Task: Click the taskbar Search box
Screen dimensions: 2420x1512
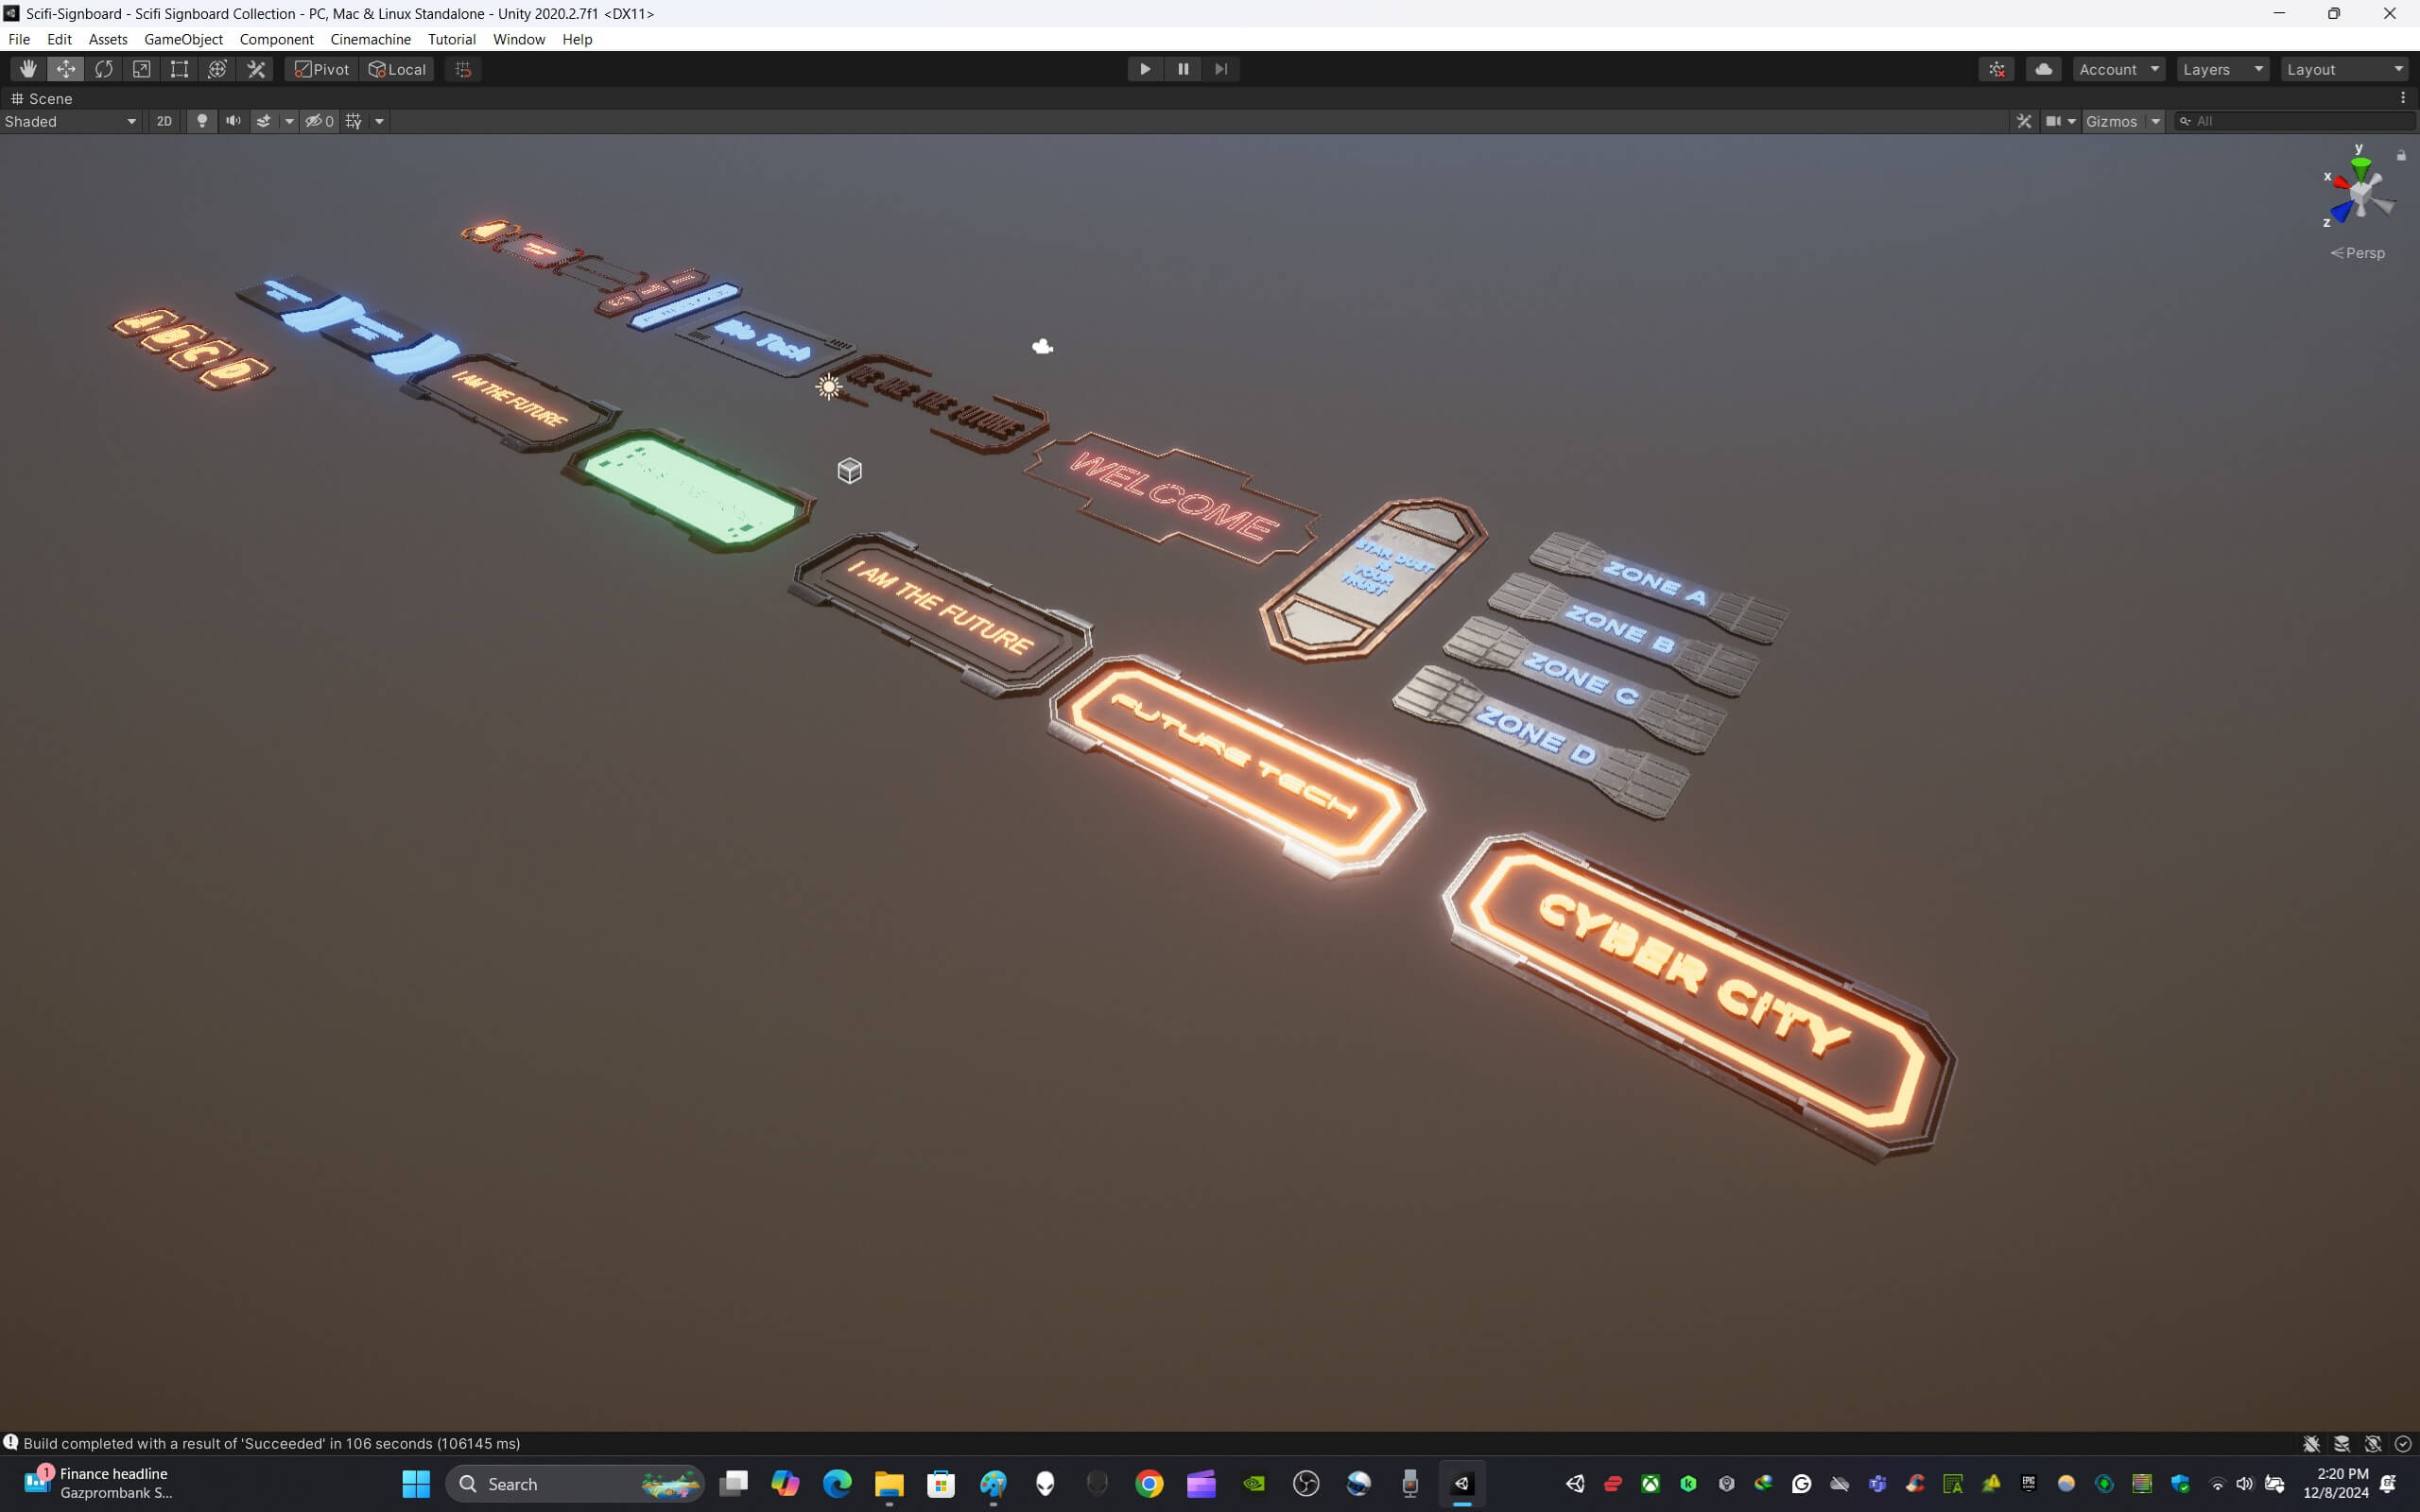Action: (575, 1483)
